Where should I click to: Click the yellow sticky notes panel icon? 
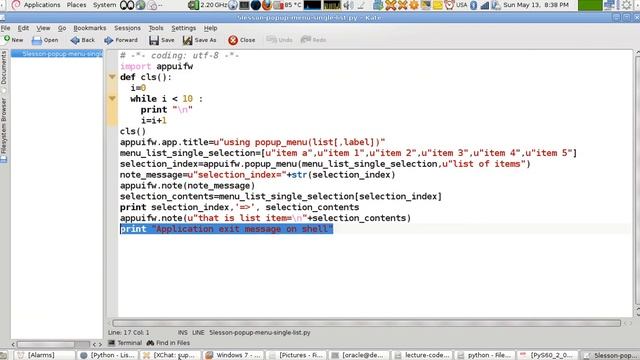(438, 5)
